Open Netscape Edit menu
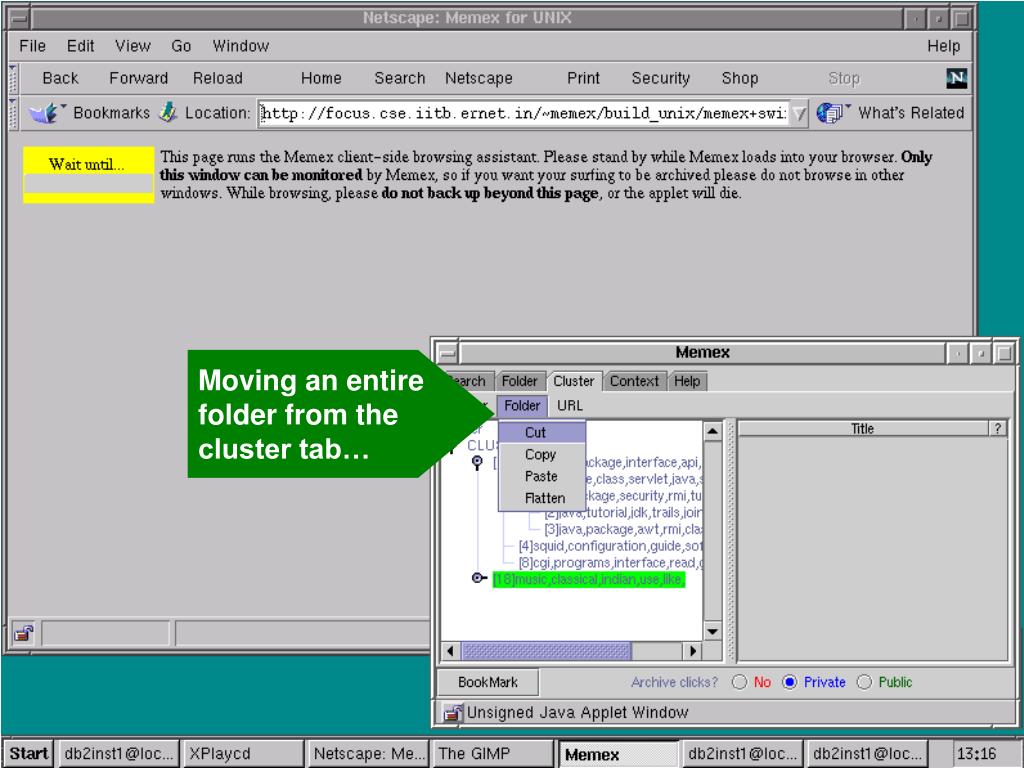The height and width of the screenshot is (768, 1024). (80, 46)
